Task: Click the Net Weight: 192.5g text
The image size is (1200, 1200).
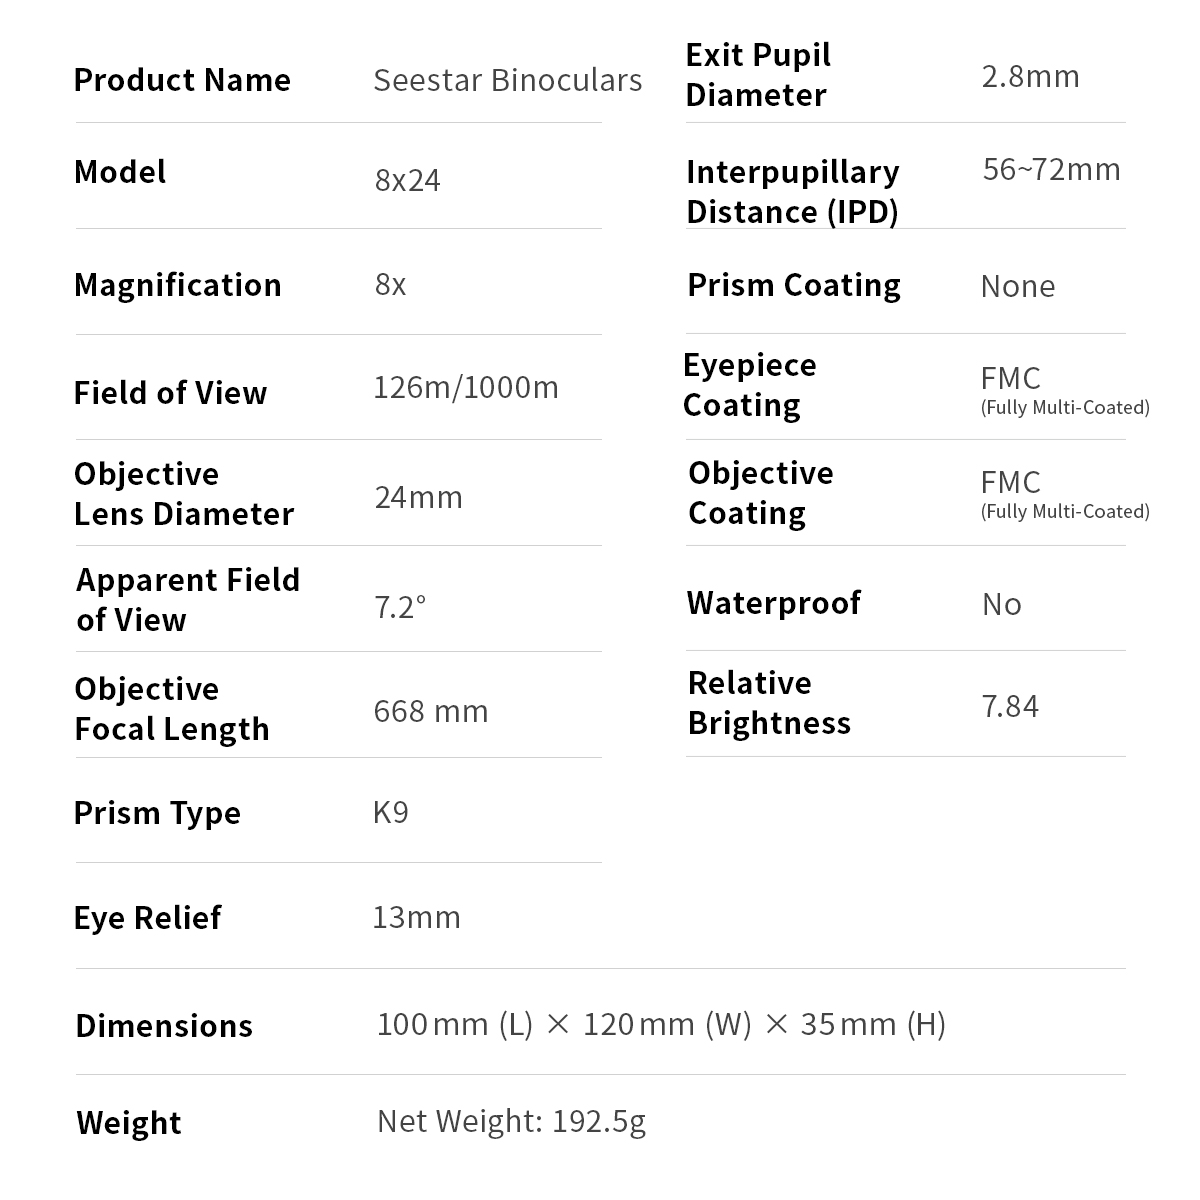Action: point(511,1121)
